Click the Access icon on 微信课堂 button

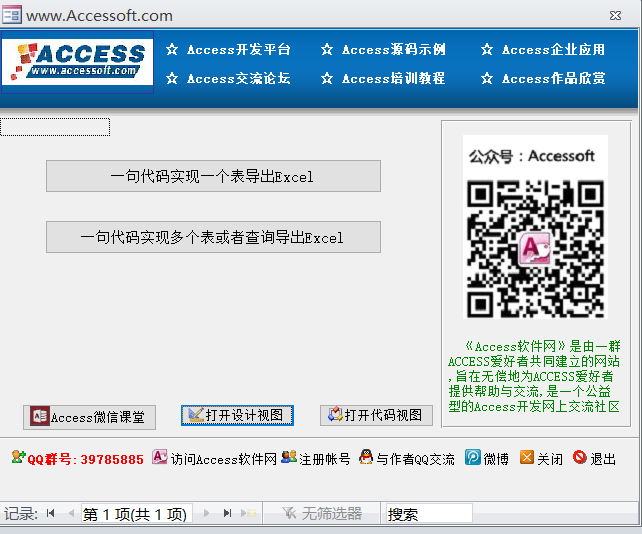pos(40,416)
